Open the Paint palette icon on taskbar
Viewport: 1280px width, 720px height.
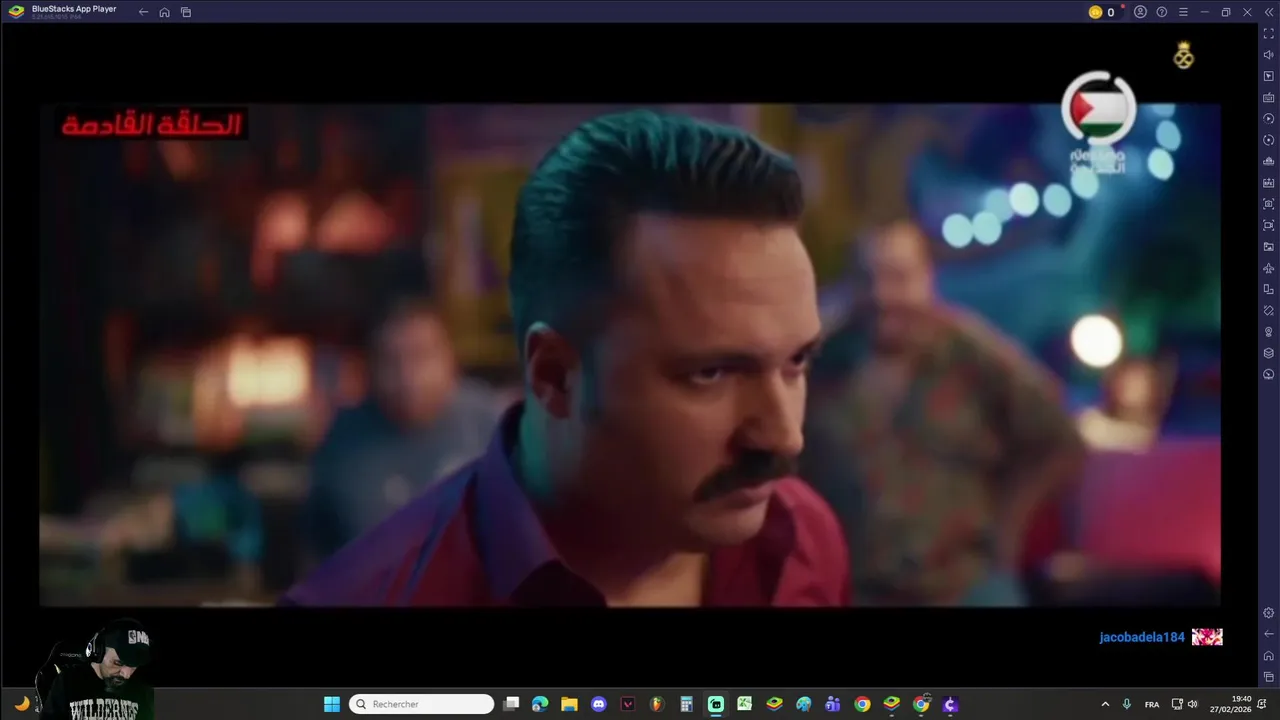coord(804,704)
